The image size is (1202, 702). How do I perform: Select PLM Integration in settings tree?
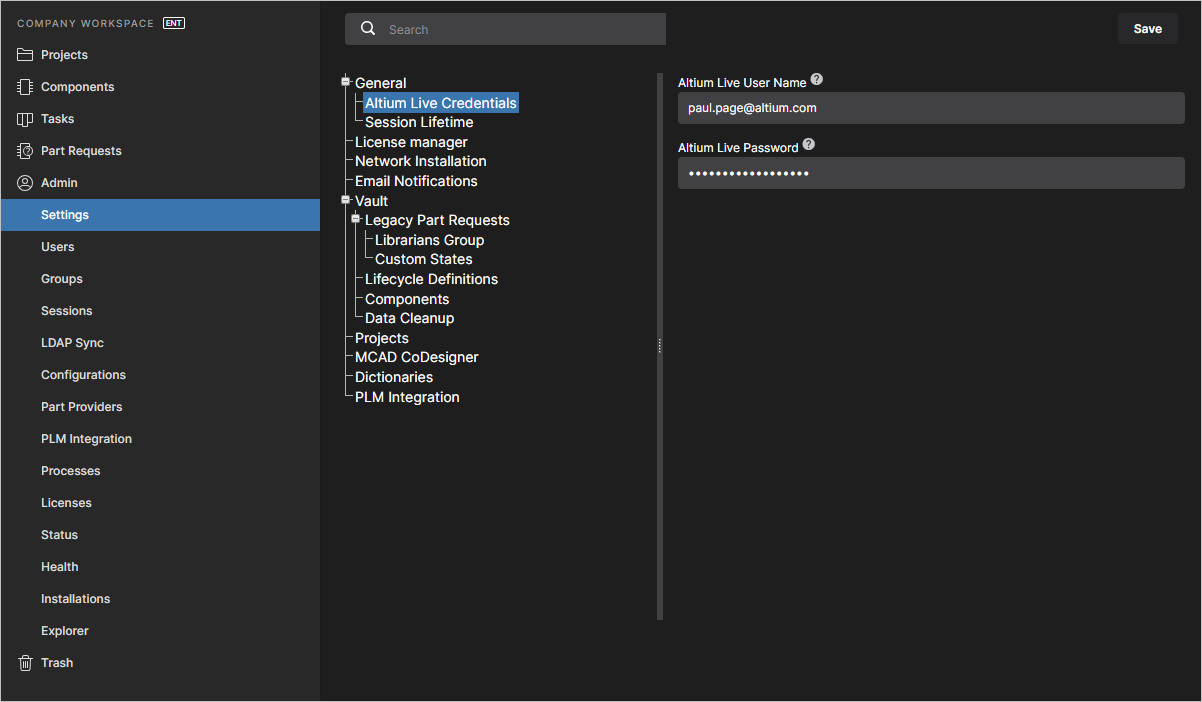407,397
